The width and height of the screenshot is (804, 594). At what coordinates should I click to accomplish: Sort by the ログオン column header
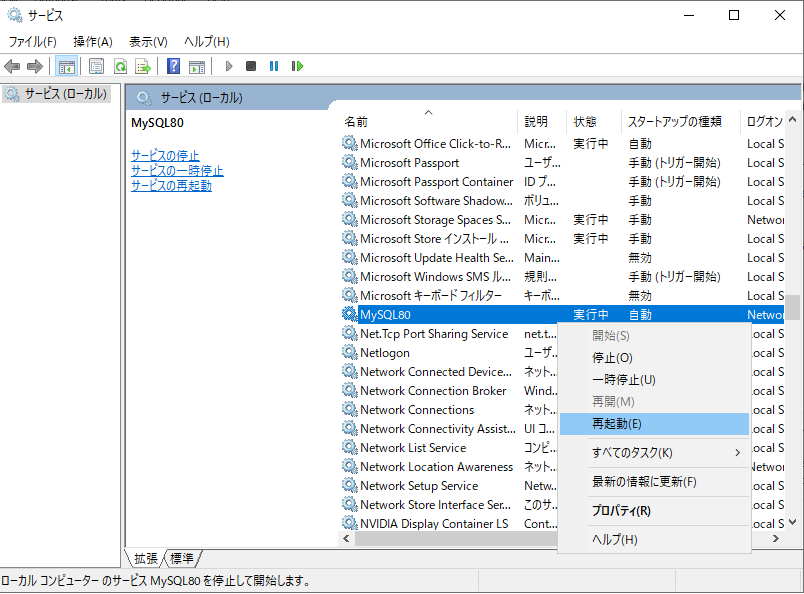point(762,122)
